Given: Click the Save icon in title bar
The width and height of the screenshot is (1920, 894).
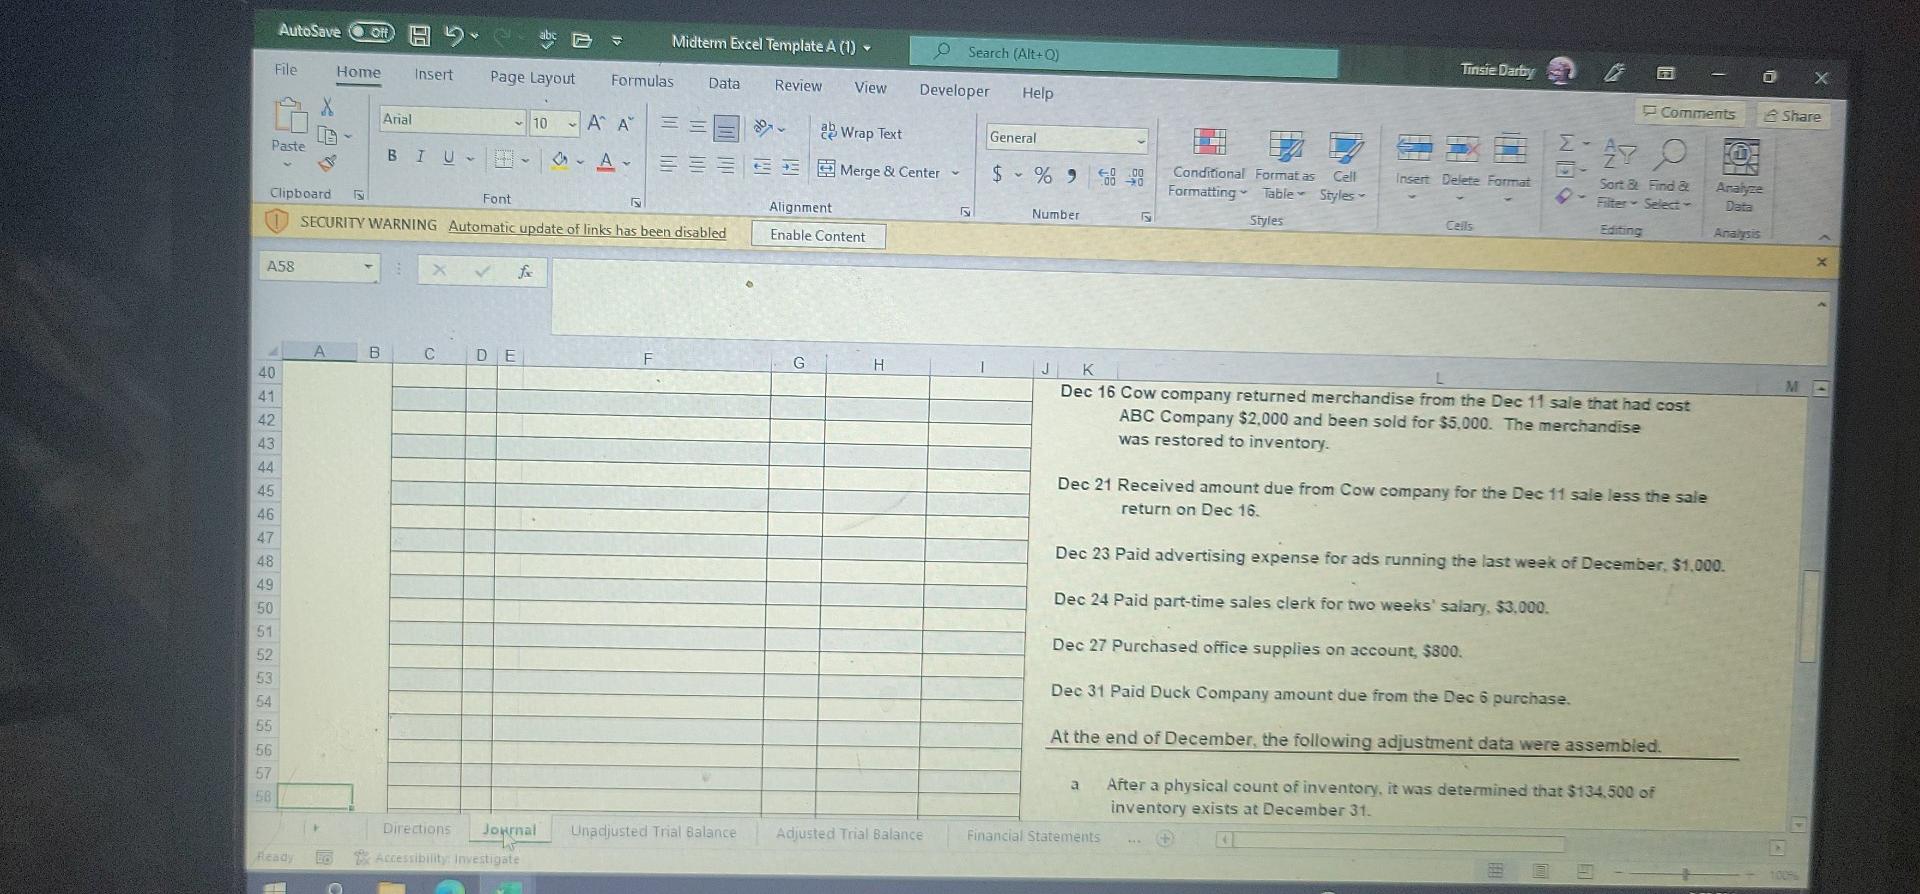Looking at the screenshot, I should click(x=420, y=35).
